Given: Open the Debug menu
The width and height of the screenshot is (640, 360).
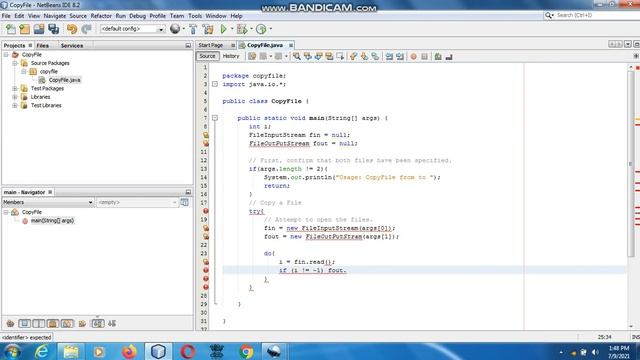Looking at the screenshot, I should tap(138, 16).
